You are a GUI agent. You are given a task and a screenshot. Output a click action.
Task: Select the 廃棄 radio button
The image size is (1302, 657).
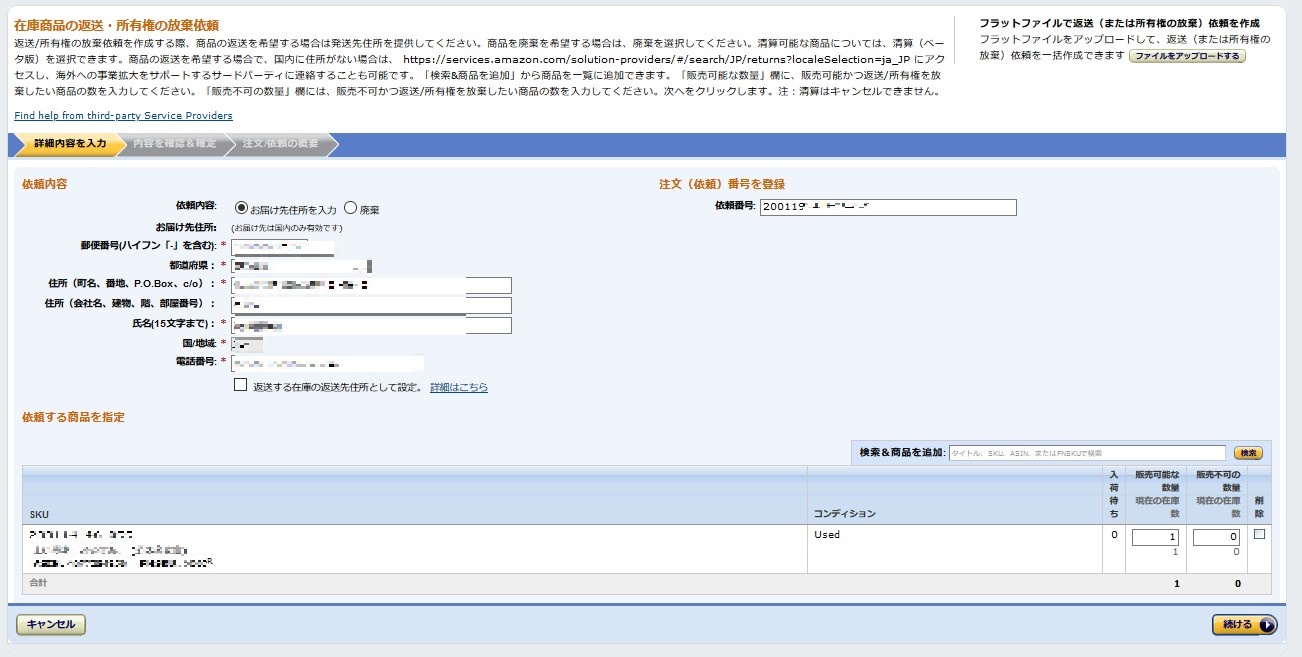coord(350,208)
